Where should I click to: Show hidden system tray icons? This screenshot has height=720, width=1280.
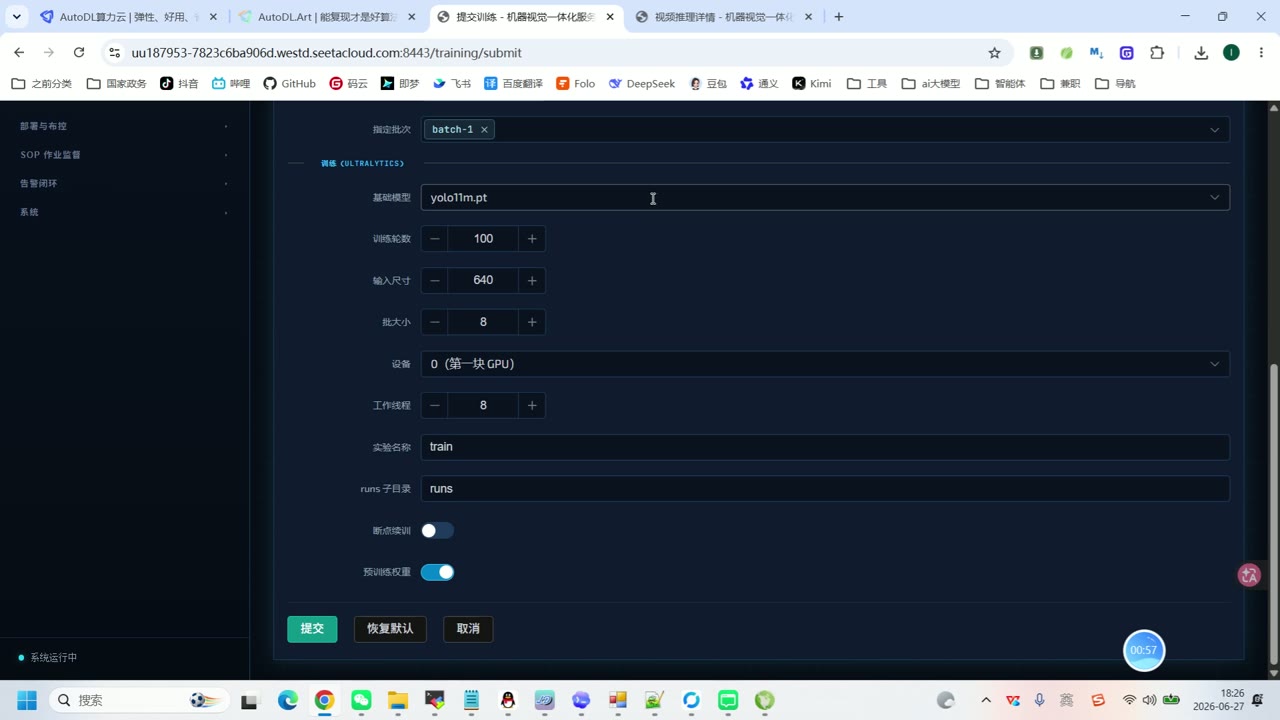pos(985,700)
